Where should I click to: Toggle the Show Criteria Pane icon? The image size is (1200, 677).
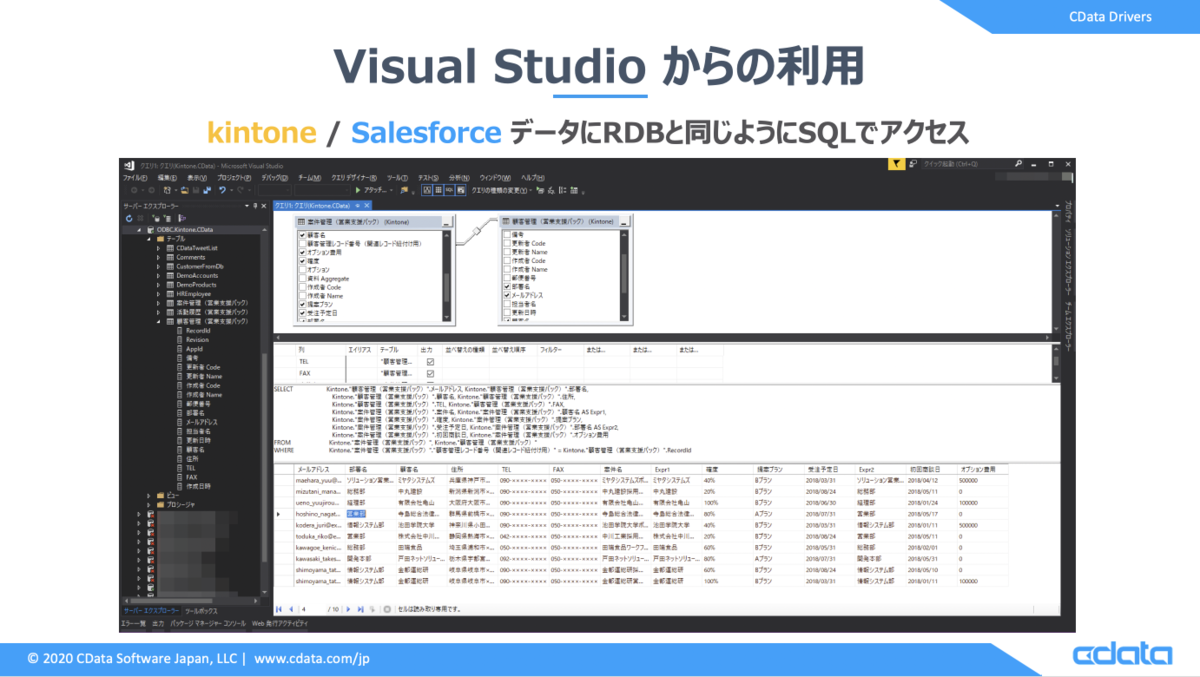click(438, 190)
